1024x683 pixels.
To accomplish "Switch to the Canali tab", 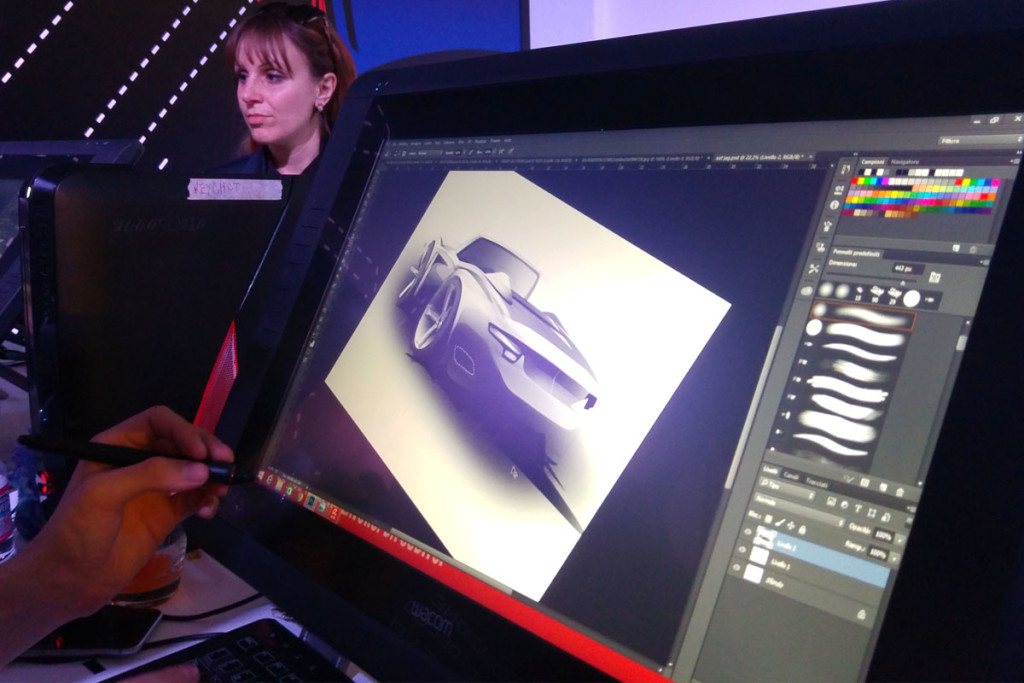I will [x=791, y=475].
